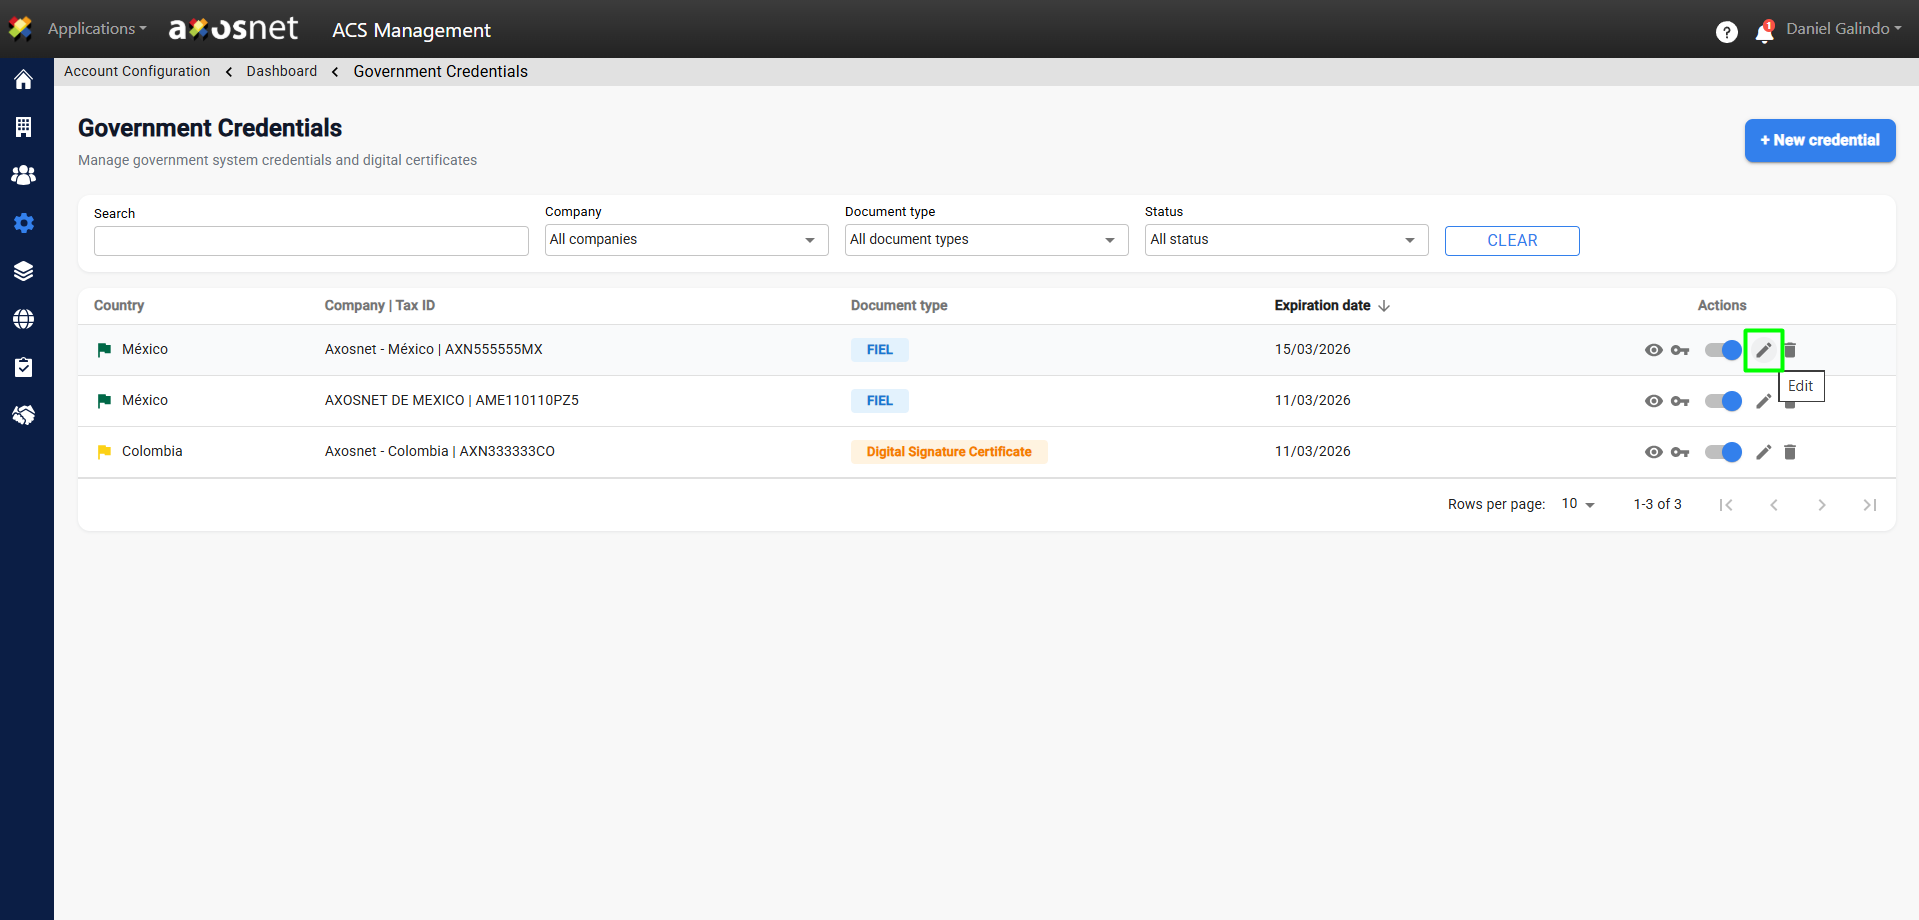Click the globe icon in sidebar
Viewport: 1919px width, 920px height.
coord(24,319)
